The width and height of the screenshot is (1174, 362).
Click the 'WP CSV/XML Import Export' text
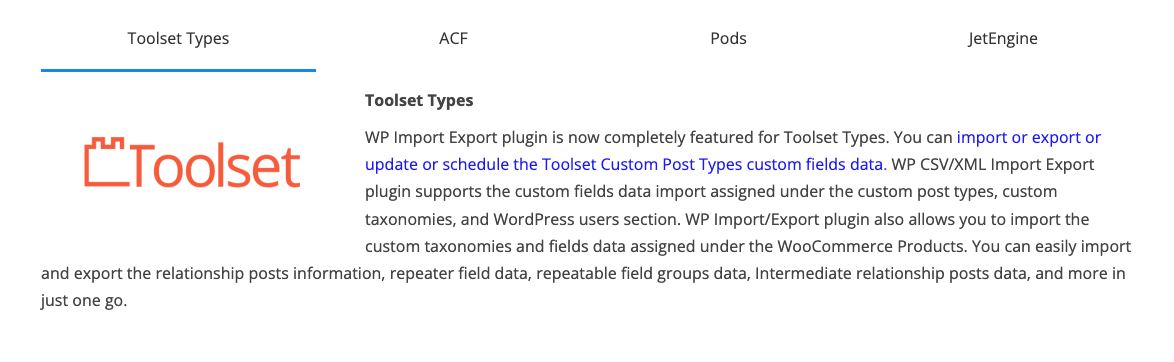(x=994, y=165)
